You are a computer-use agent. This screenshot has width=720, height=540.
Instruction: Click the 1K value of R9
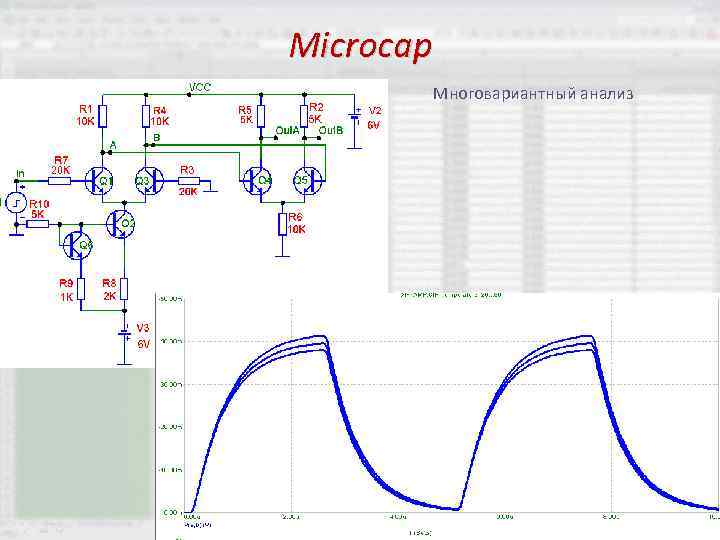point(67,297)
